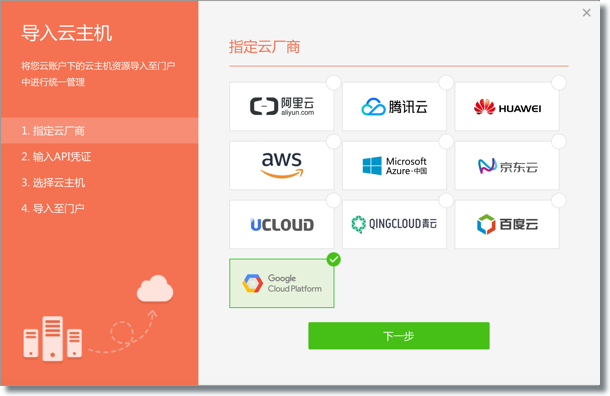Select the Huawei cloud vendor card
This screenshot has width=610, height=396.
pyautogui.click(x=507, y=106)
